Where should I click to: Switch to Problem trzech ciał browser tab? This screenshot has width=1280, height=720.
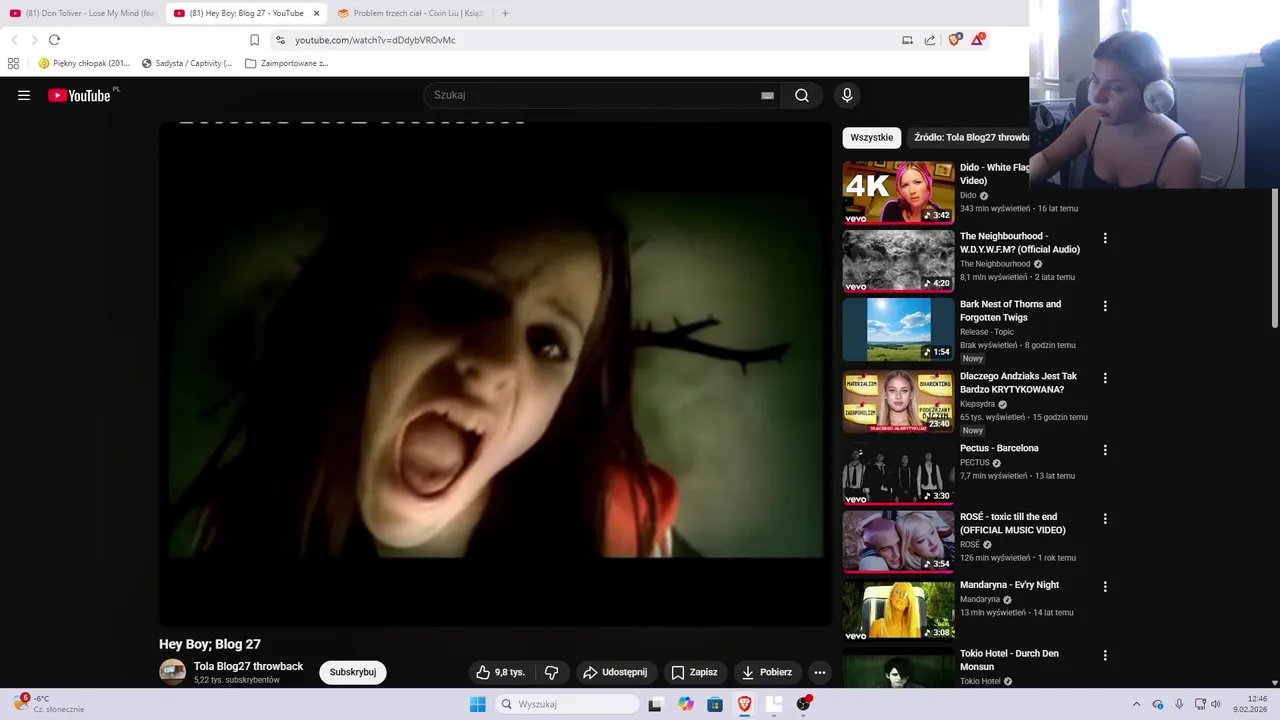coord(410,13)
